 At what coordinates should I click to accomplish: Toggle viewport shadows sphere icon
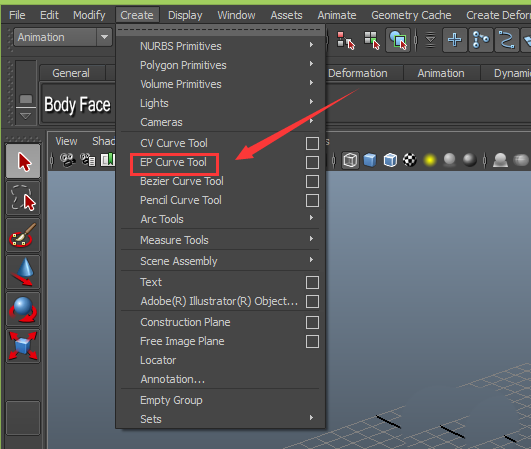point(449,160)
